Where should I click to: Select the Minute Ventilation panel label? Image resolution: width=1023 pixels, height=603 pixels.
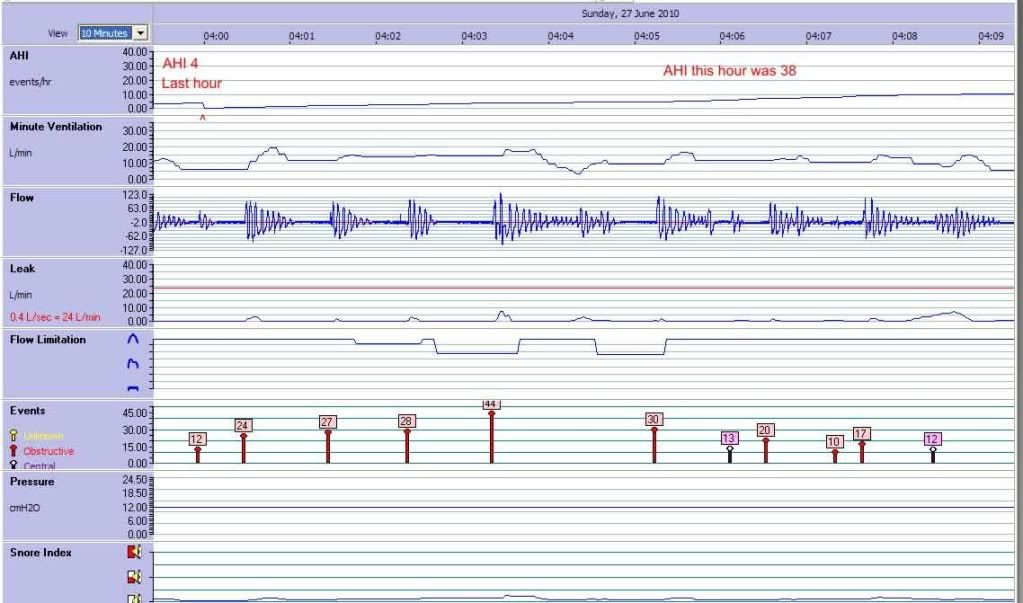(x=56, y=127)
